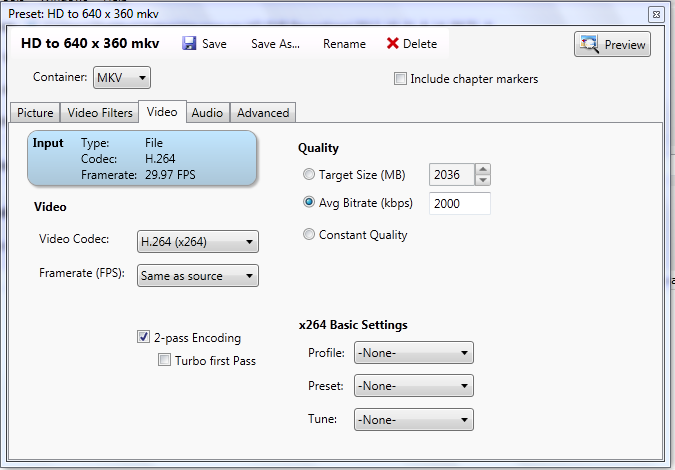
Task: Open the Container MKV dropdown
Action: click(x=122, y=78)
